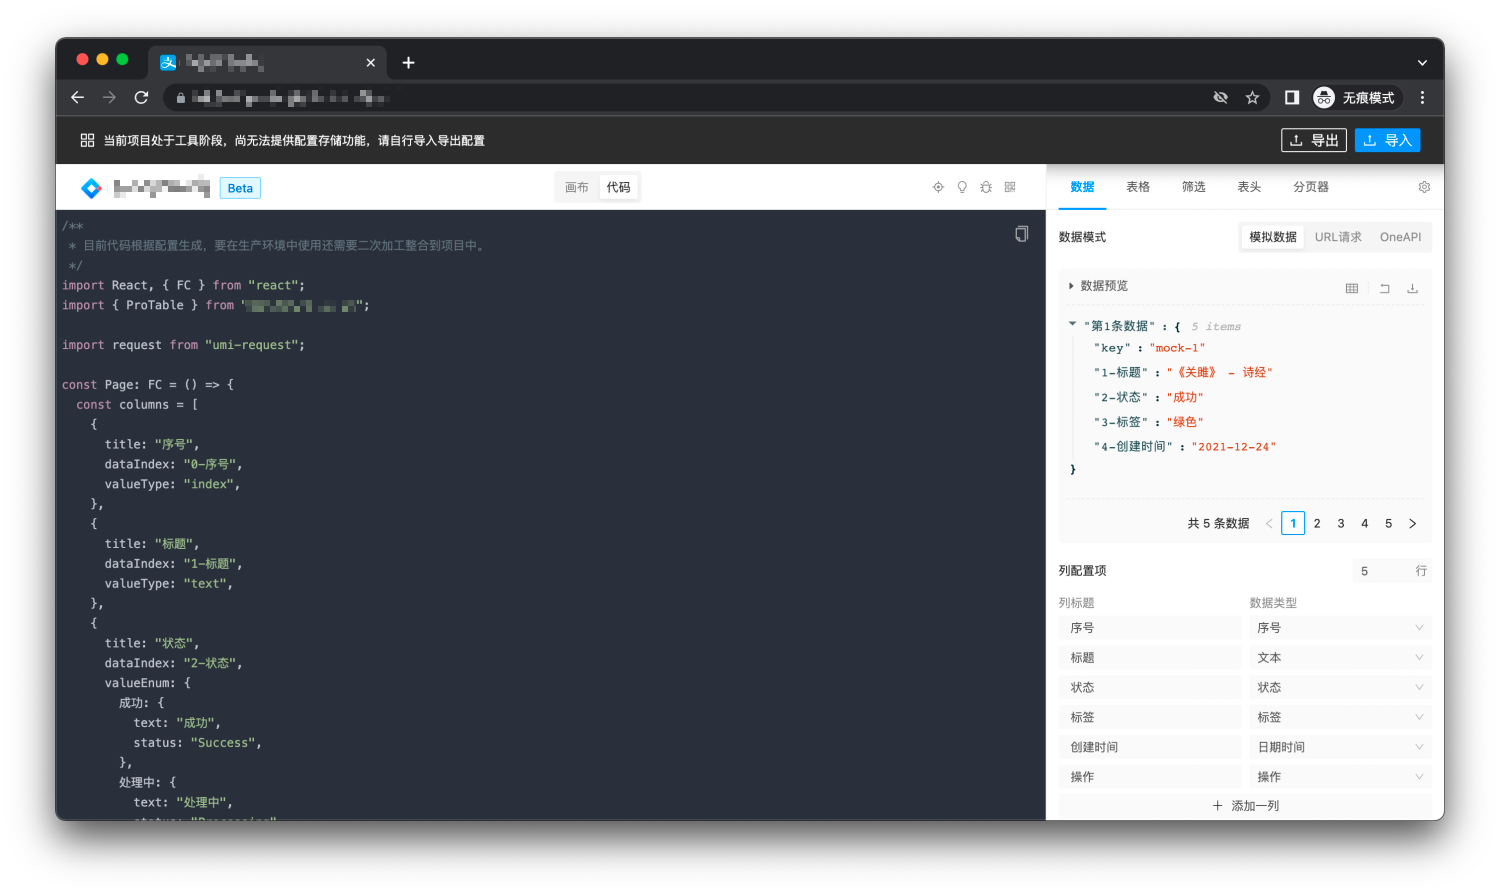Click the 导出 export button
This screenshot has height=894, width=1500.
pyautogui.click(x=1314, y=140)
